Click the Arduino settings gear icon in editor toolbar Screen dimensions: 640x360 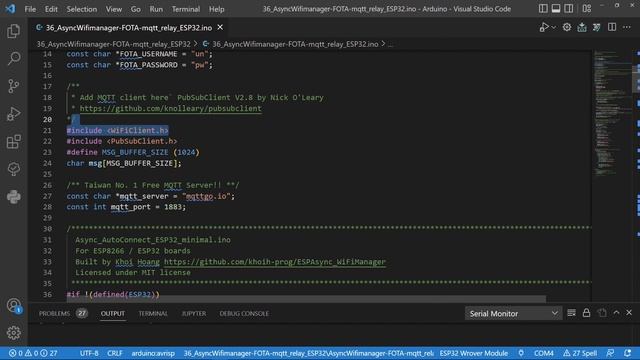click(x=567, y=27)
